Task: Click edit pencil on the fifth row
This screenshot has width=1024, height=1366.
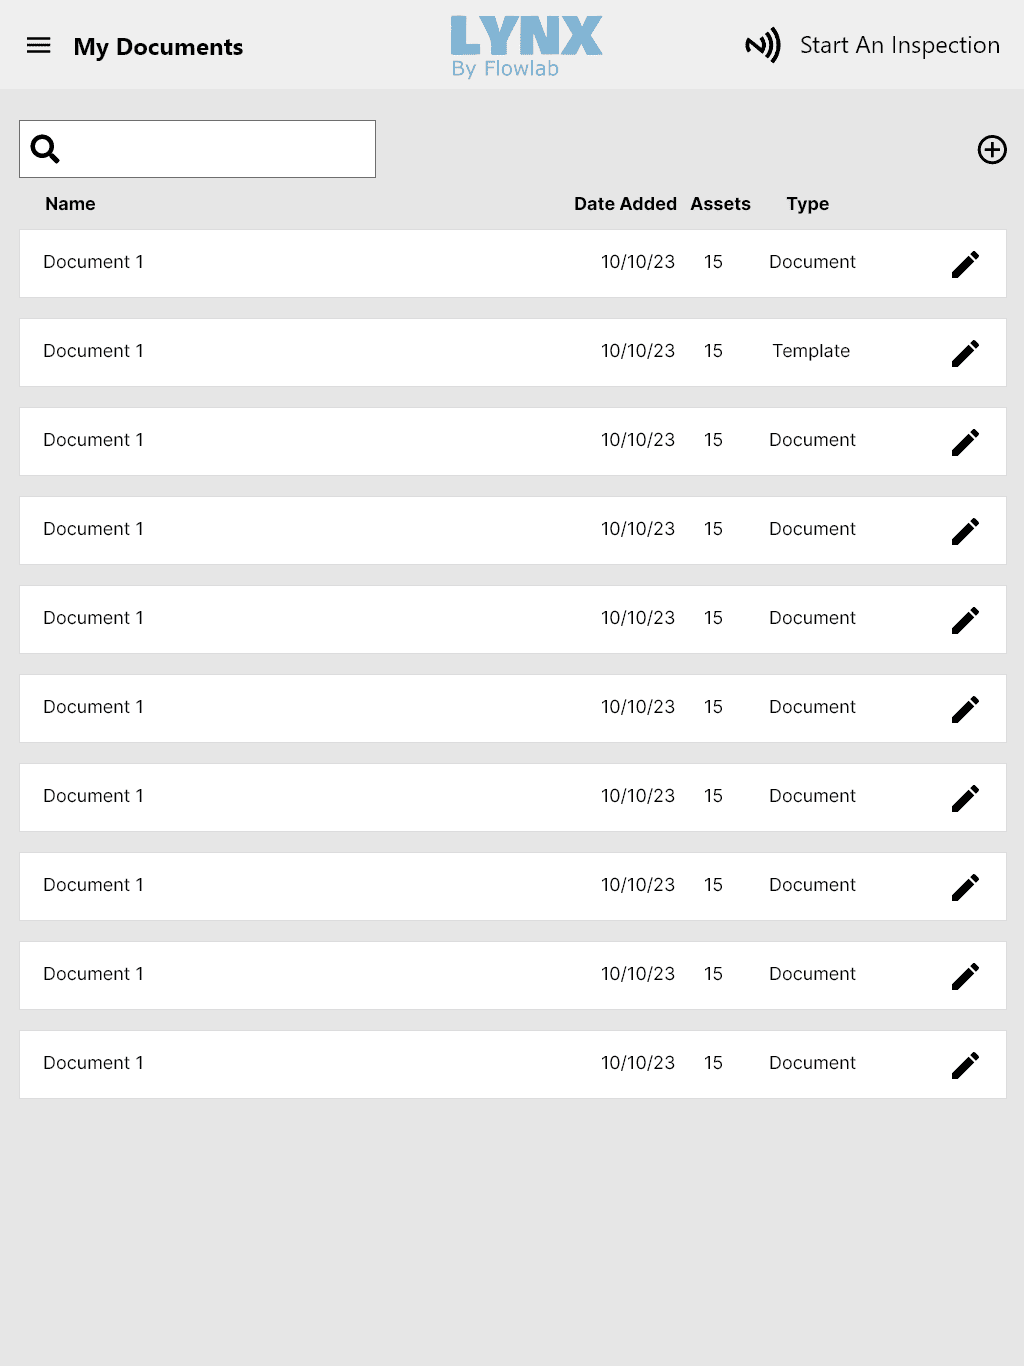Action: (x=965, y=620)
